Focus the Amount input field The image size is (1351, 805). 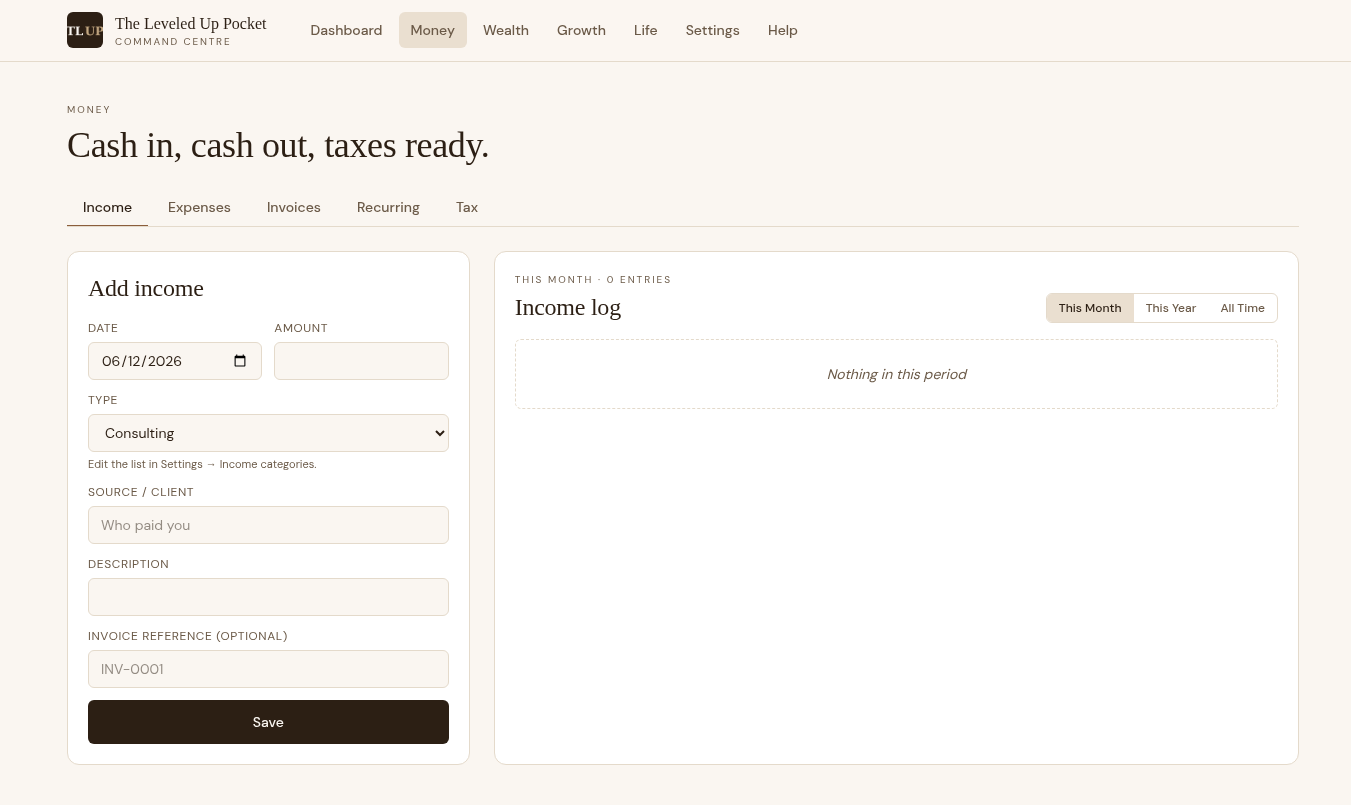point(361,361)
